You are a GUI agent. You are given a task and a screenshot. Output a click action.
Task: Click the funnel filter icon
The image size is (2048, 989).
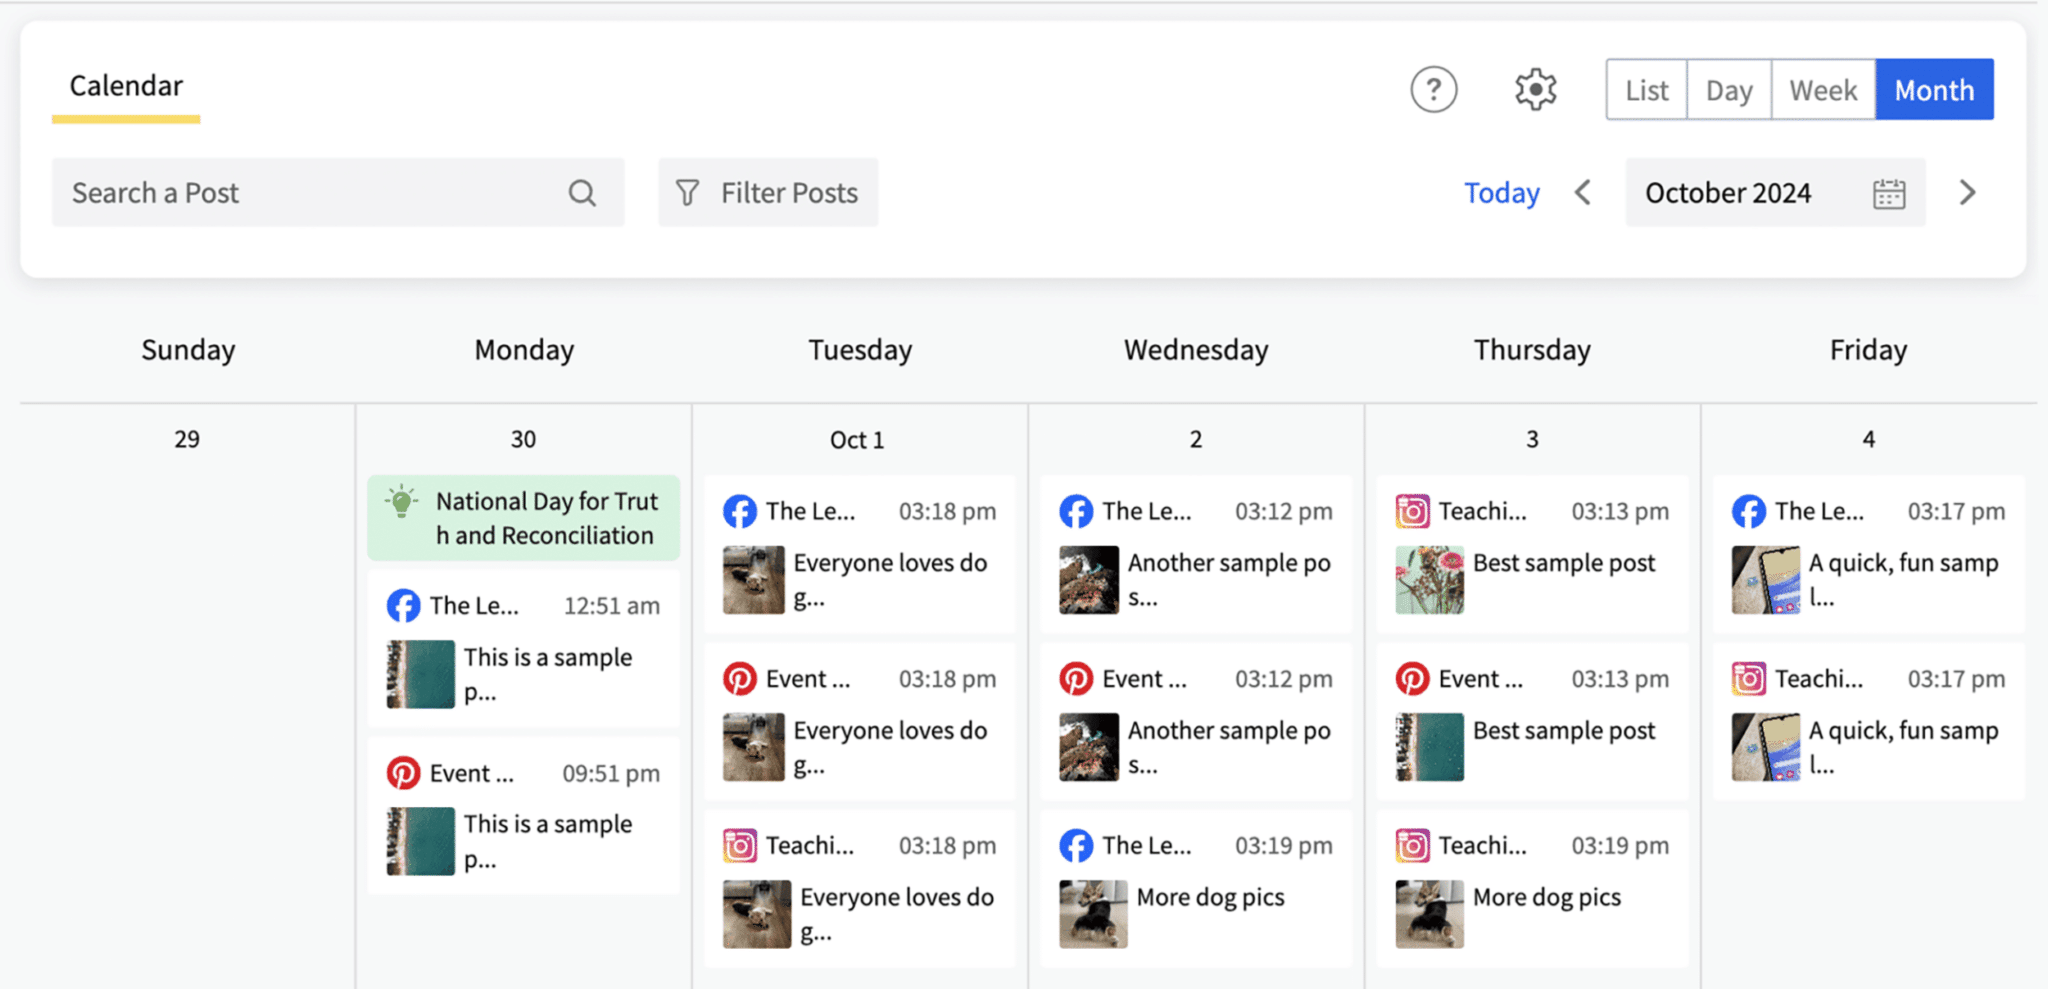tap(687, 193)
